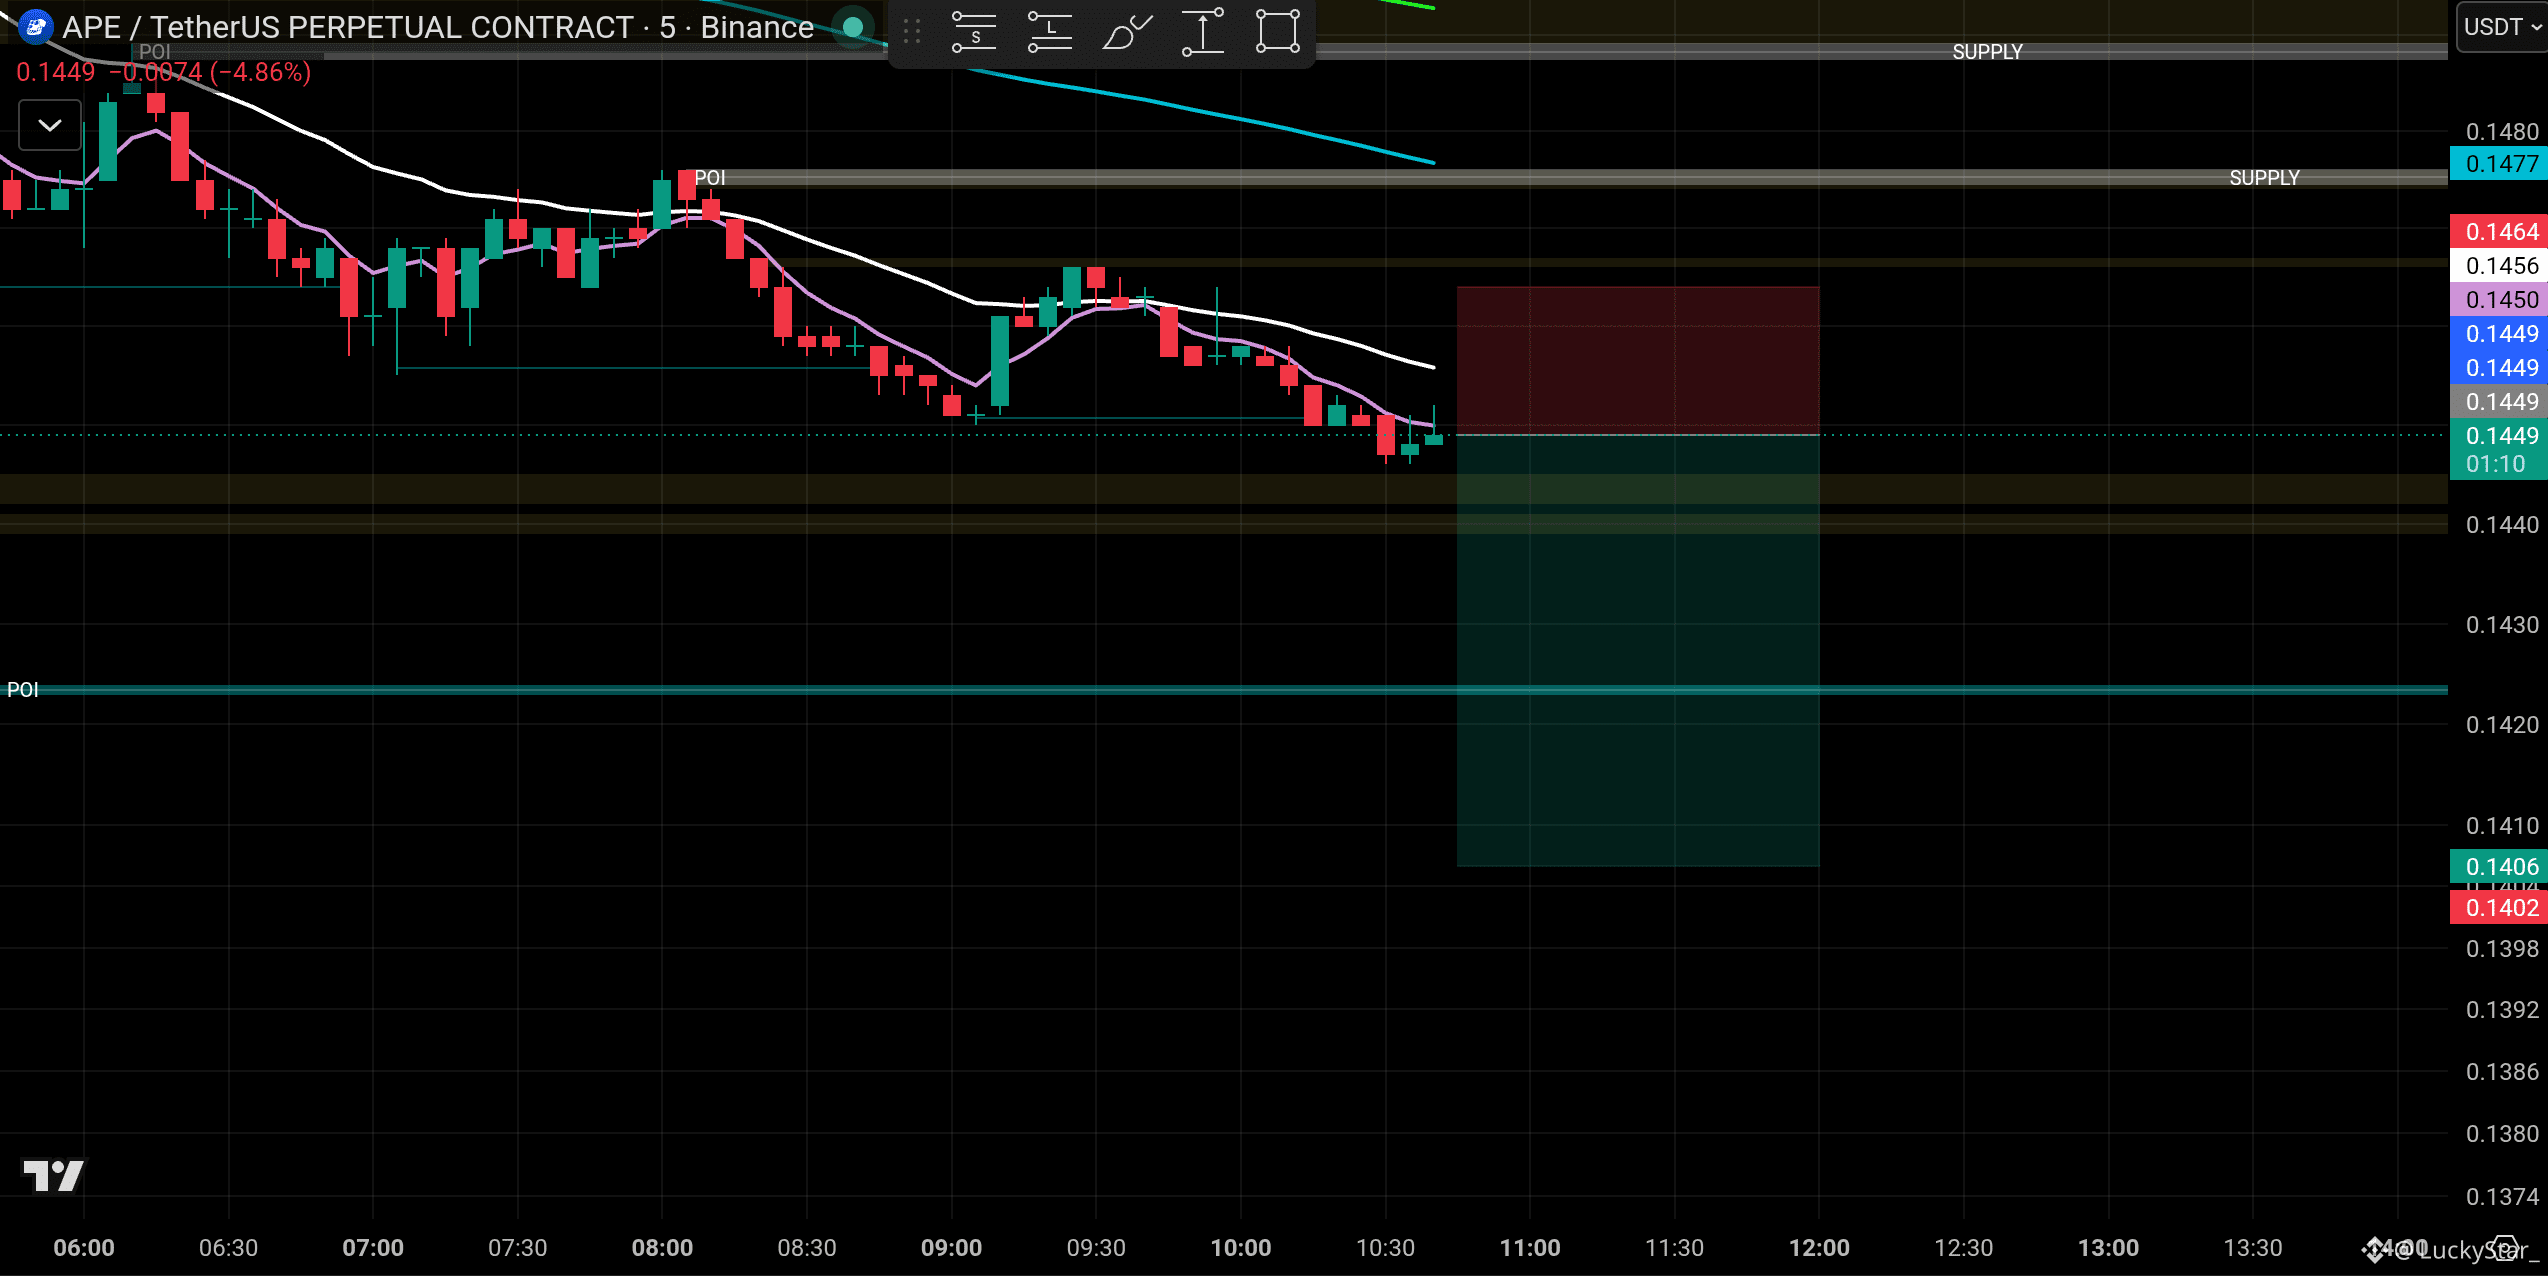Click the 11:00 time axis label

(1530, 1248)
